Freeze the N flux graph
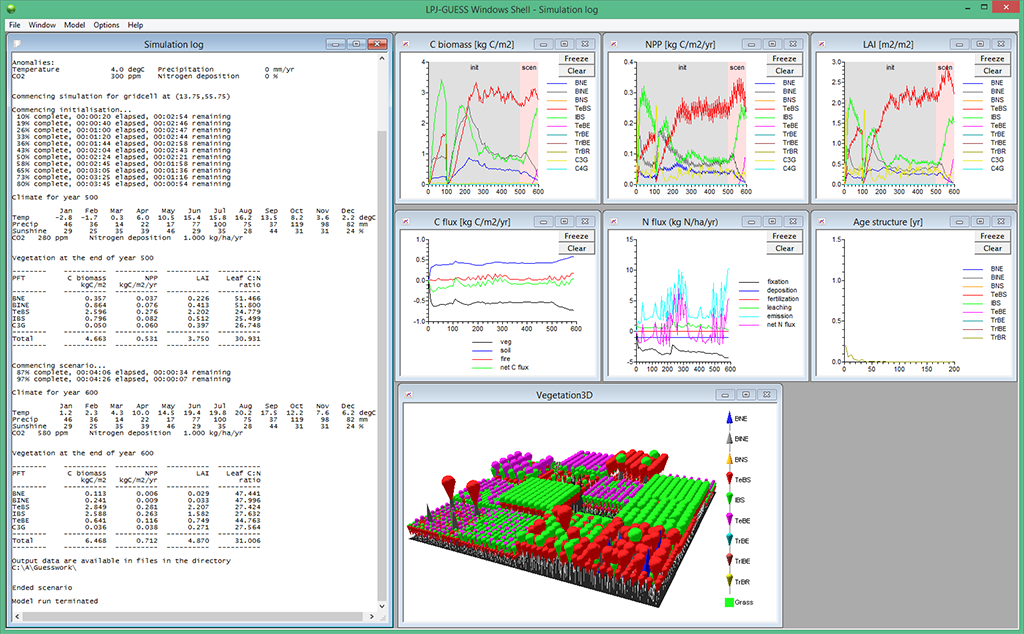The image size is (1024, 634). pos(784,236)
